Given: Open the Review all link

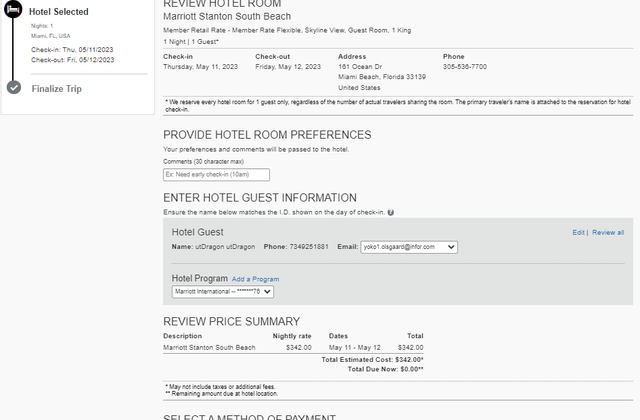Looking at the screenshot, I should (608, 232).
